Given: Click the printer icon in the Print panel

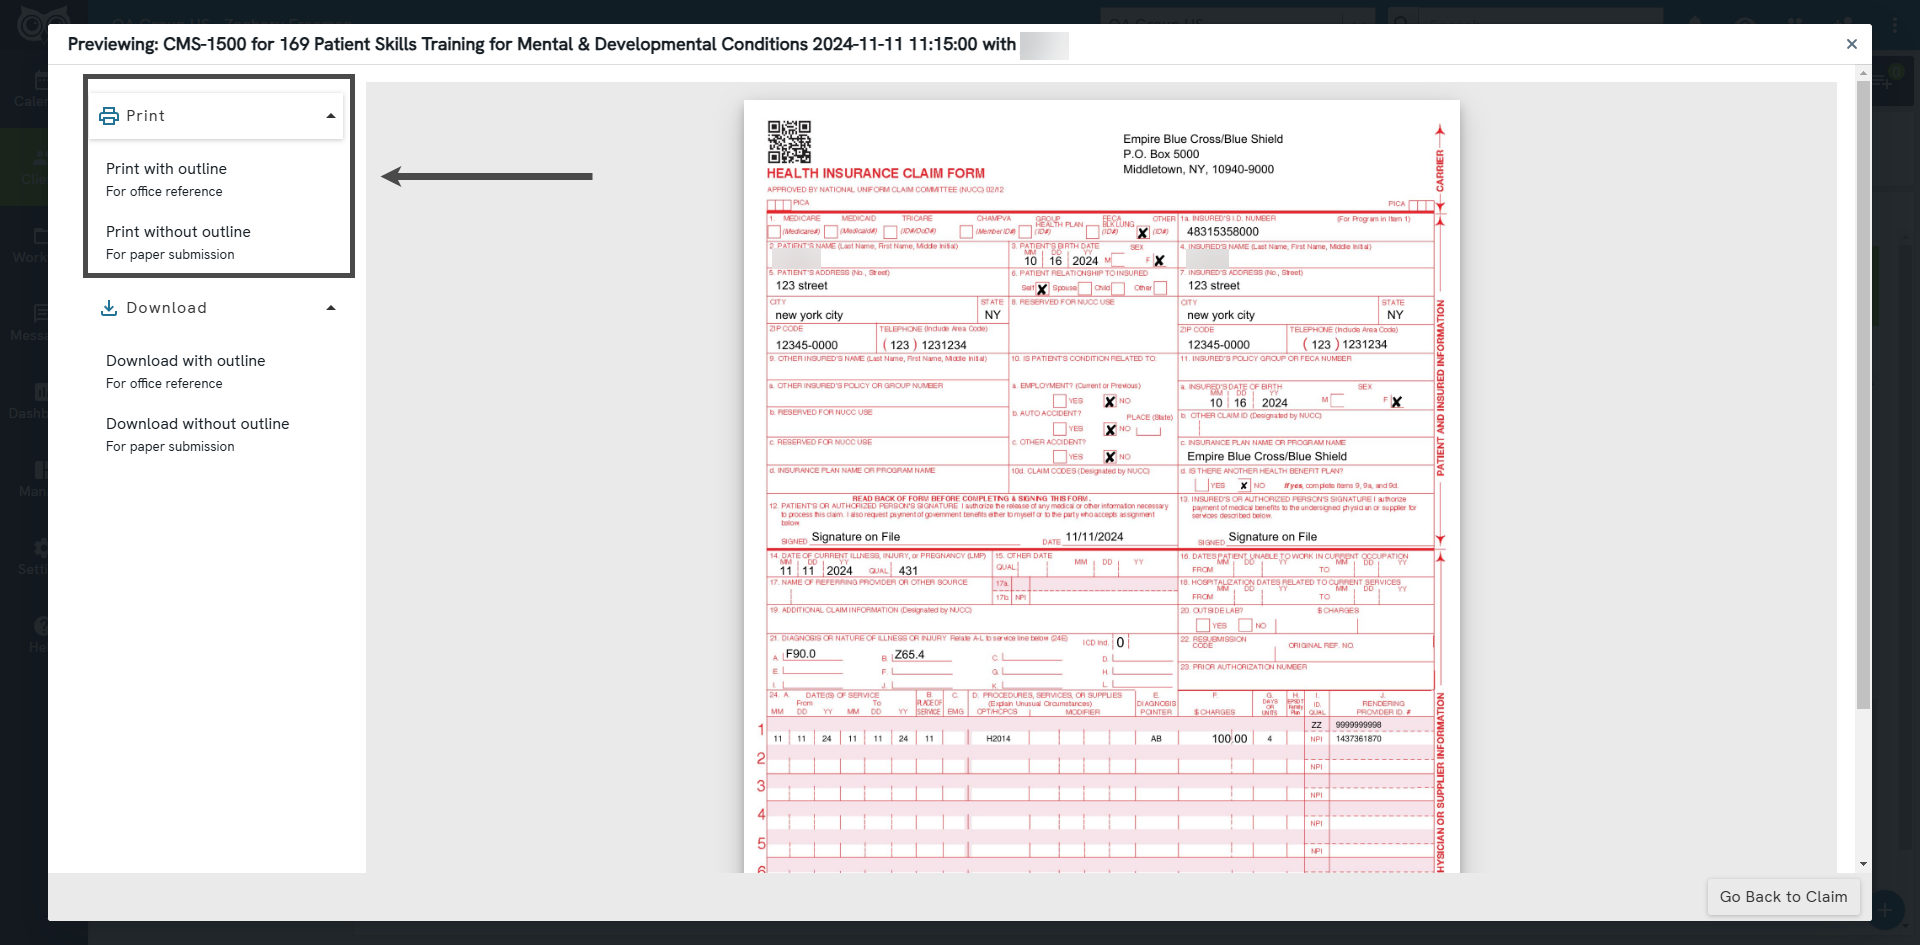Looking at the screenshot, I should tap(108, 116).
